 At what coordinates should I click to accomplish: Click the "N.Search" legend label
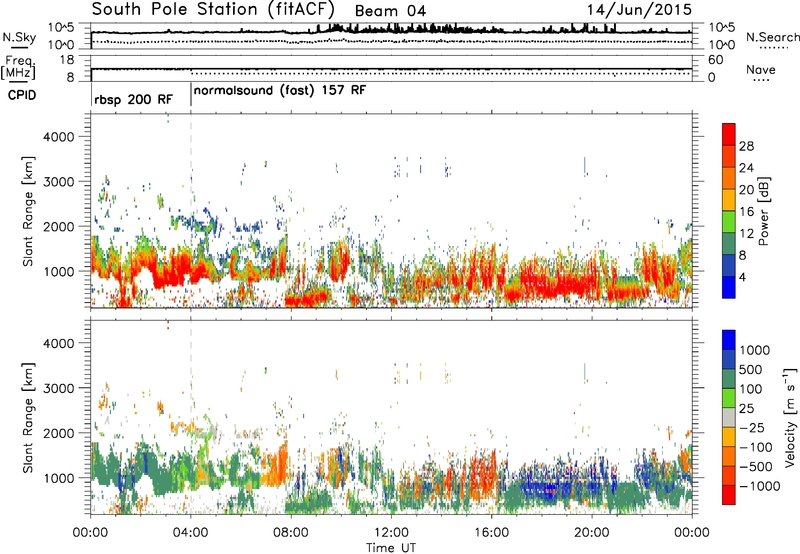[772, 37]
